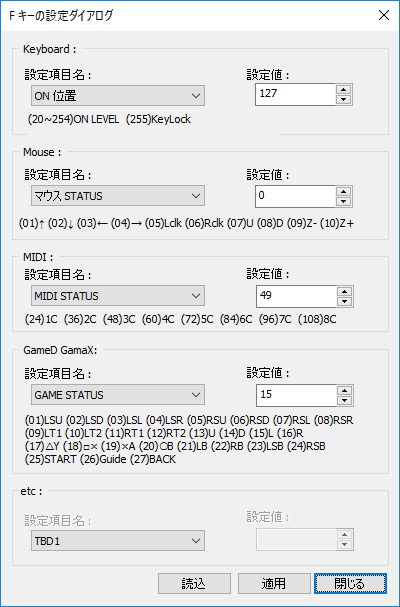Open the MIDI STATUS combo box

coord(118,296)
